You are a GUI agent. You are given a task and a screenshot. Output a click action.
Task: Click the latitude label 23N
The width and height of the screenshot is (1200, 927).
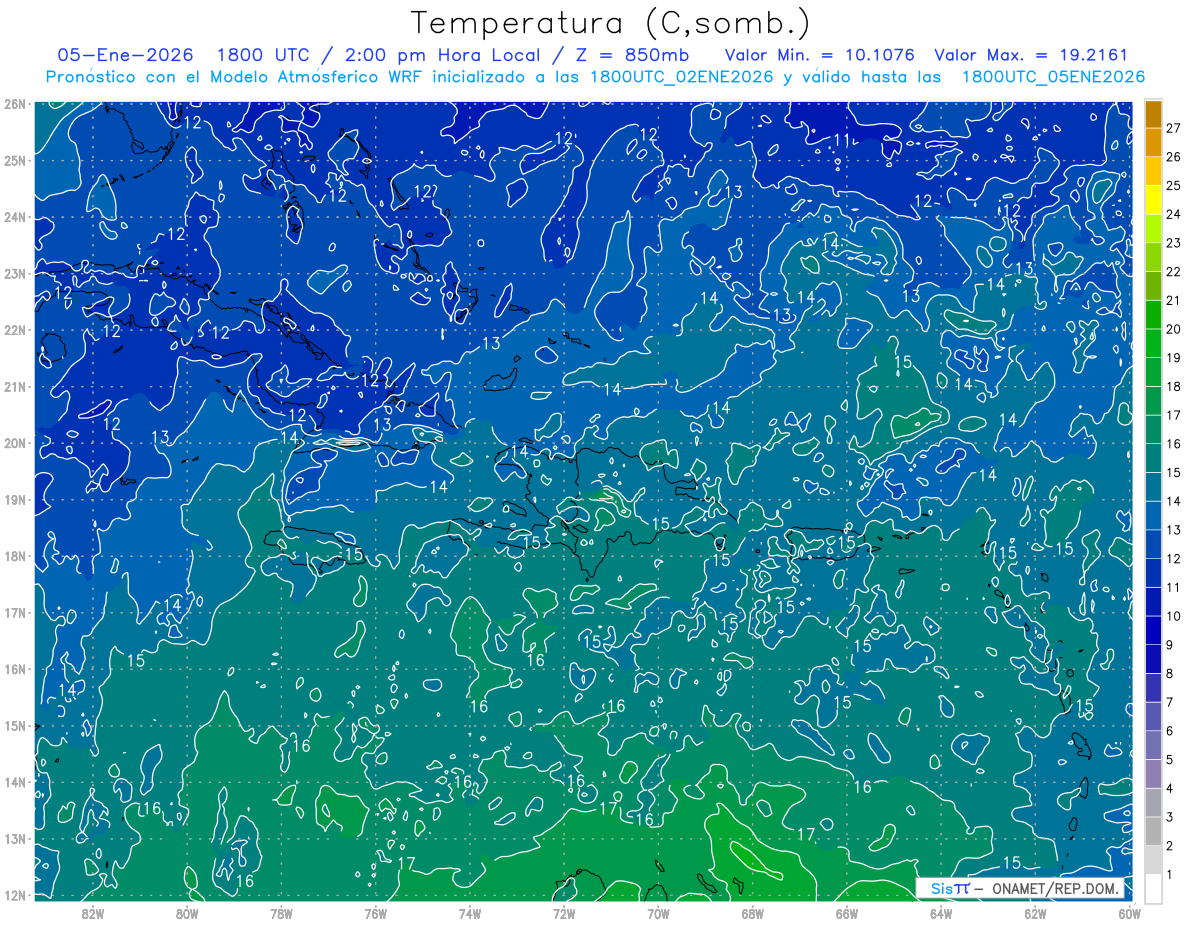click(14, 274)
